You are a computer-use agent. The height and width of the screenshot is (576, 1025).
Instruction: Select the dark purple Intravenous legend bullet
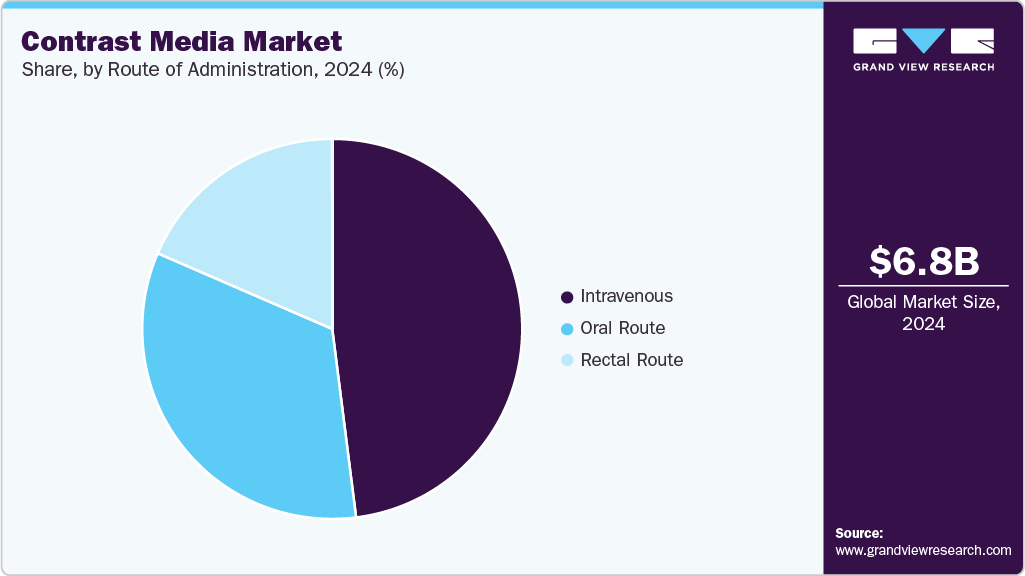pos(567,296)
